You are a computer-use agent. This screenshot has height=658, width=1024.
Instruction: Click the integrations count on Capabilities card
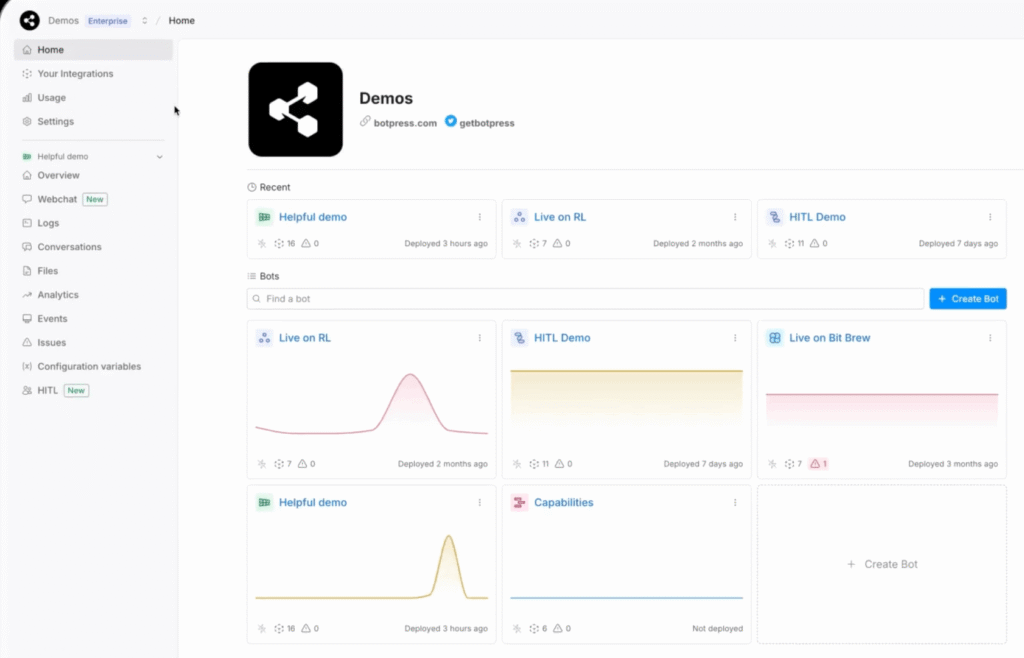(538, 628)
